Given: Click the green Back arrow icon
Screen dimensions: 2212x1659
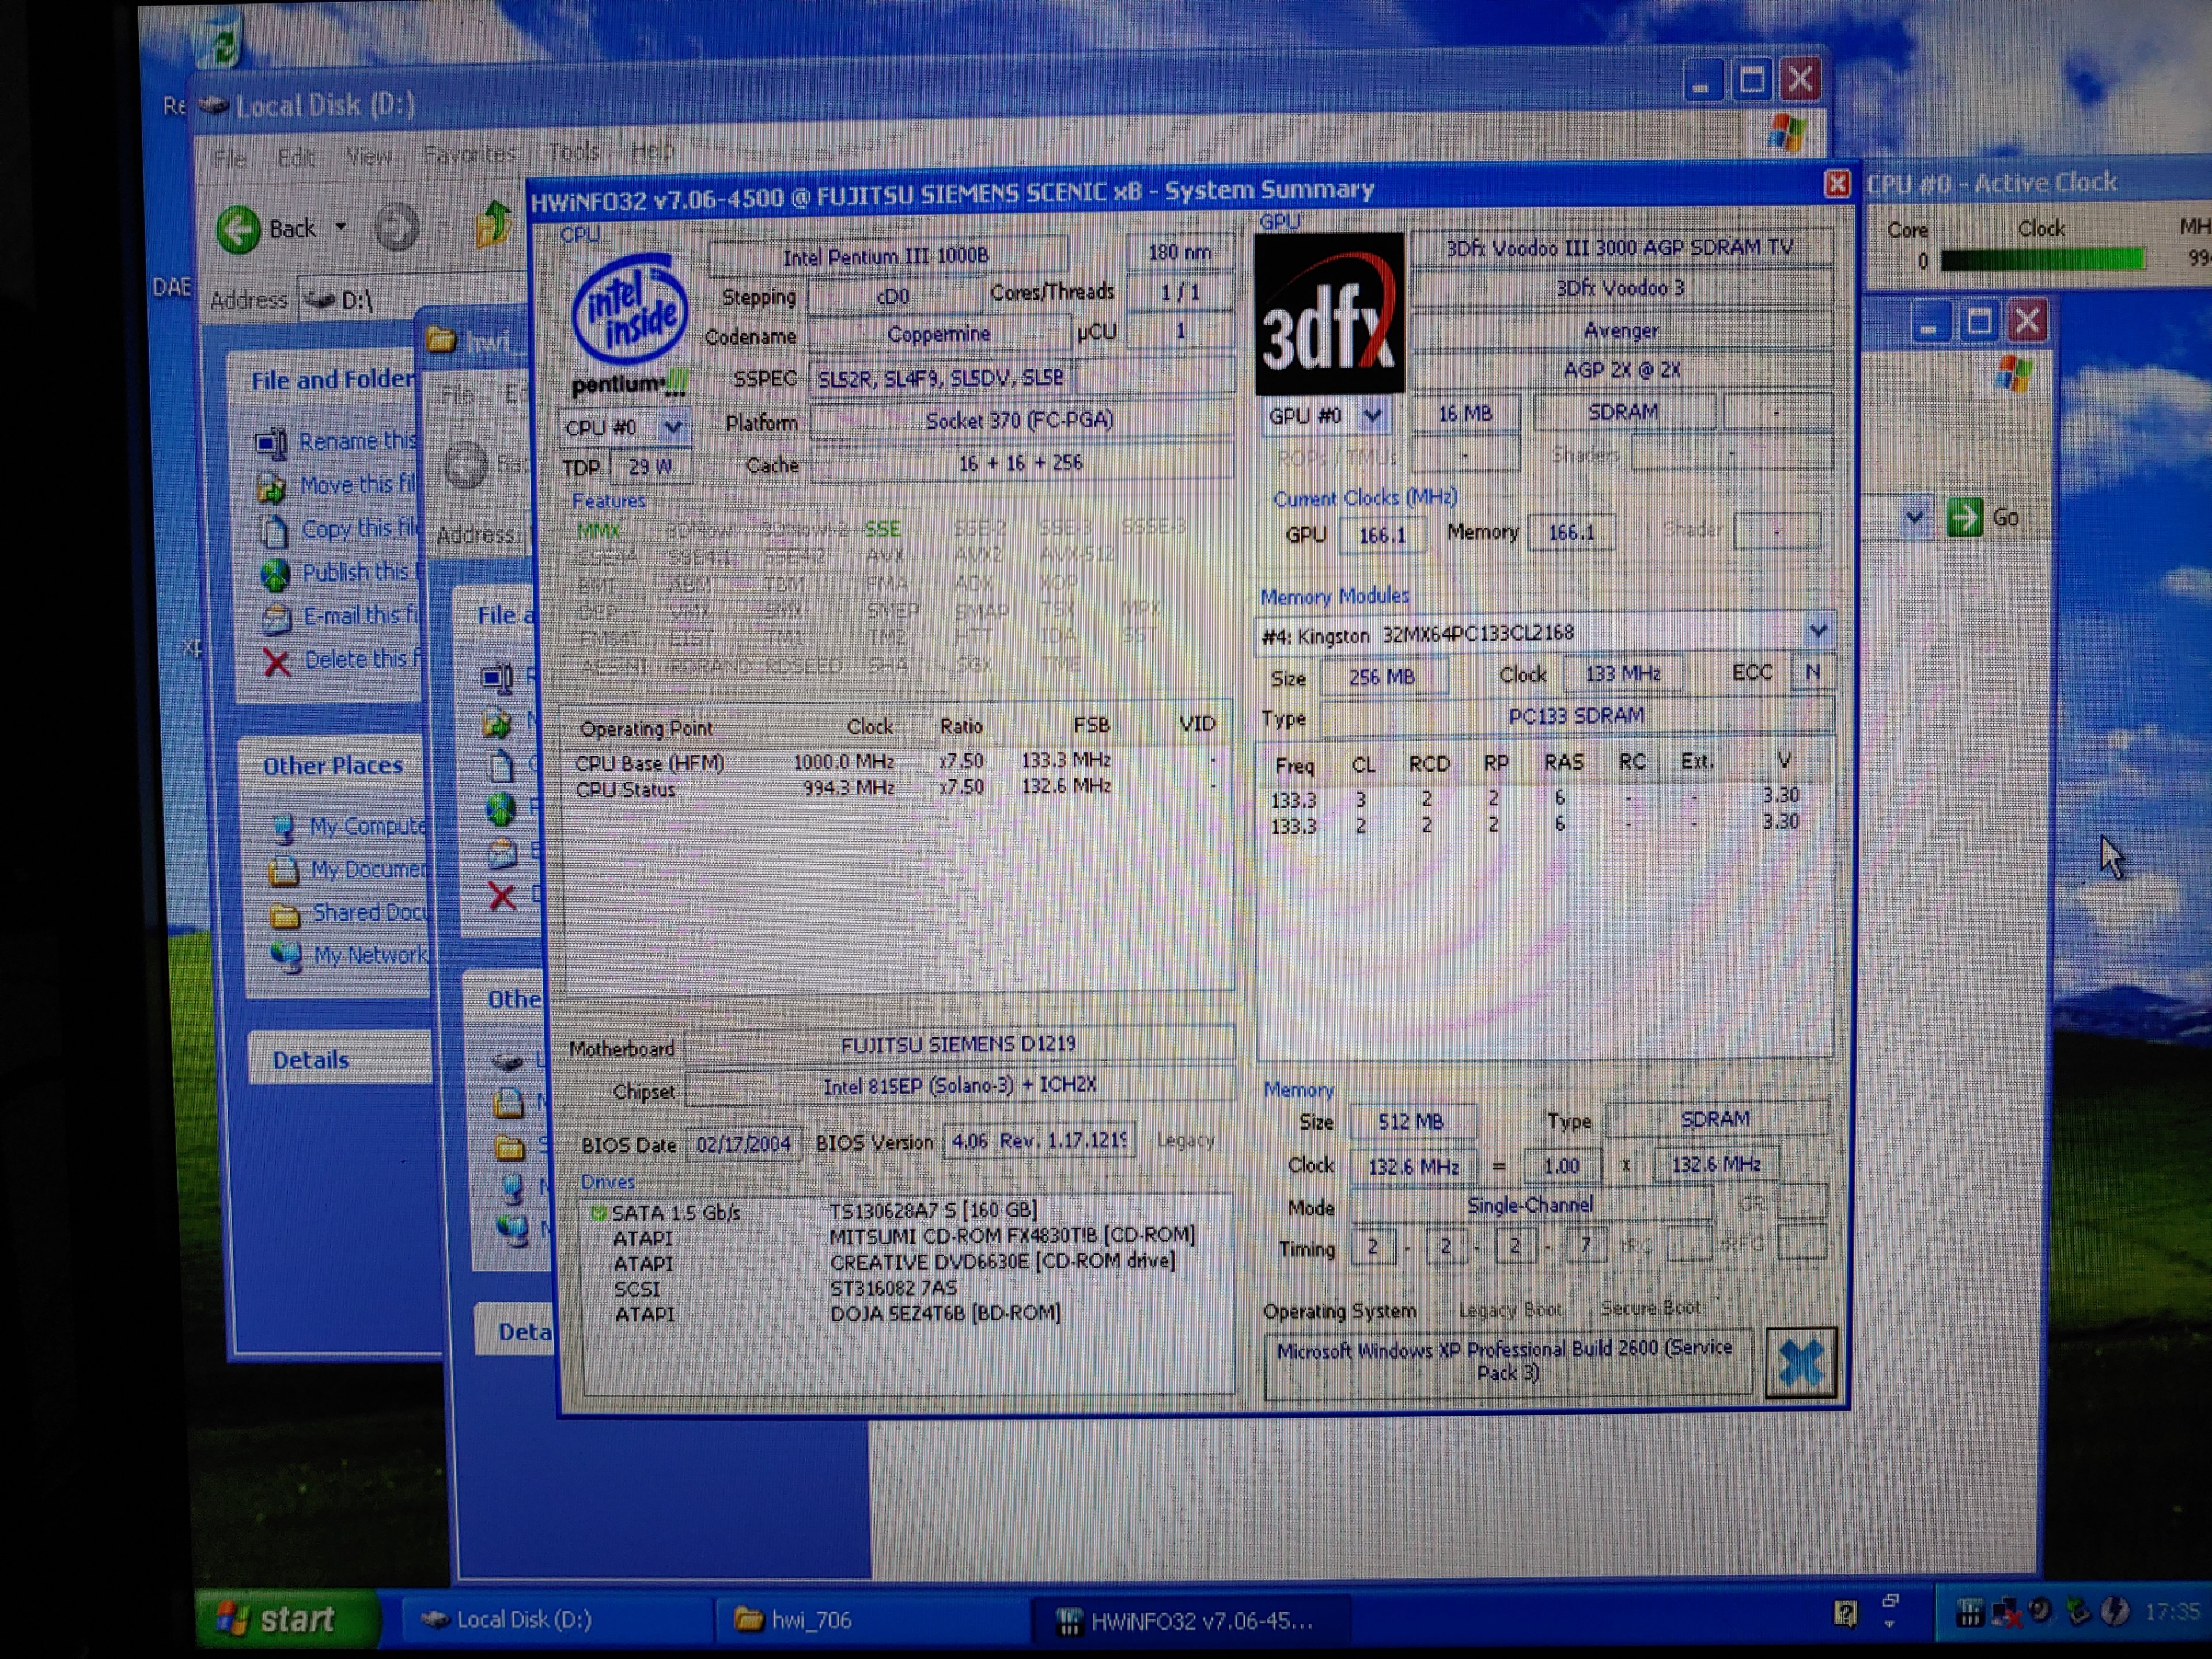Looking at the screenshot, I should coord(239,229).
